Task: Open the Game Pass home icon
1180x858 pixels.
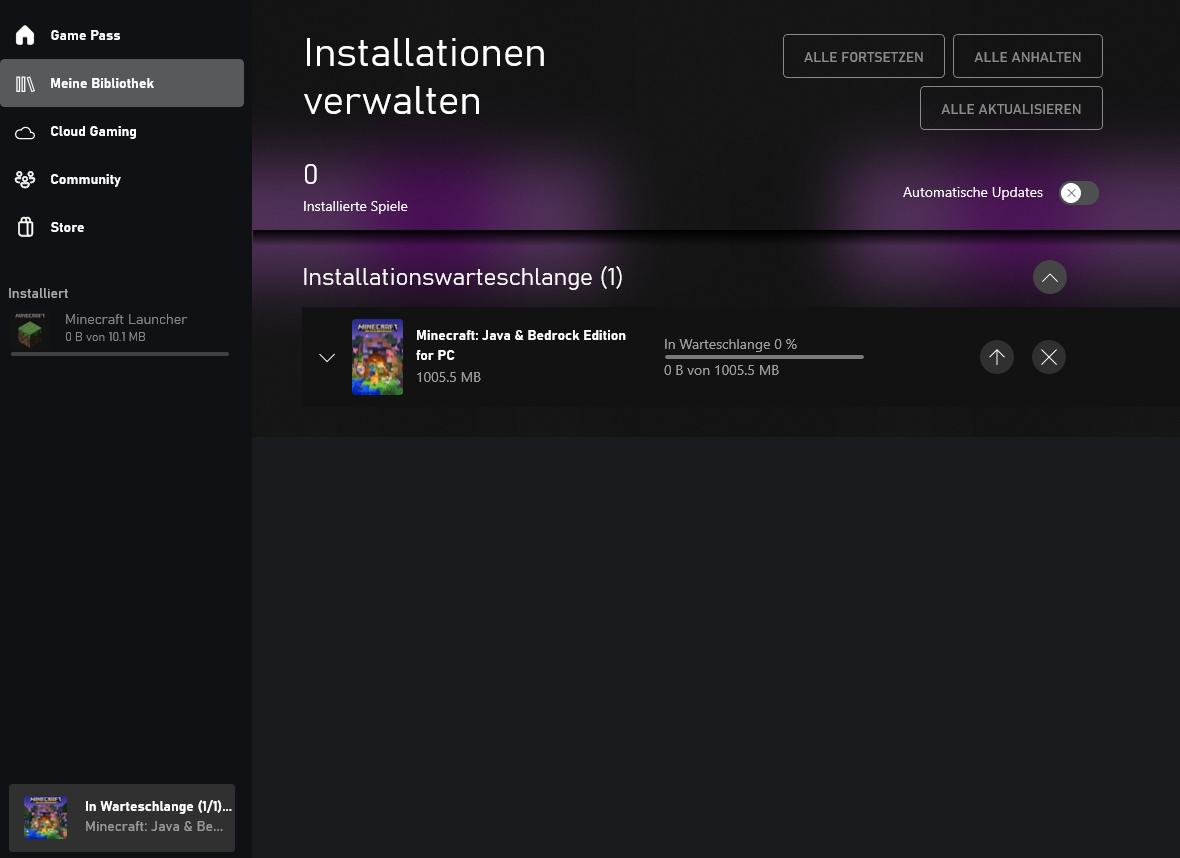Action: click(x=24, y=35)
